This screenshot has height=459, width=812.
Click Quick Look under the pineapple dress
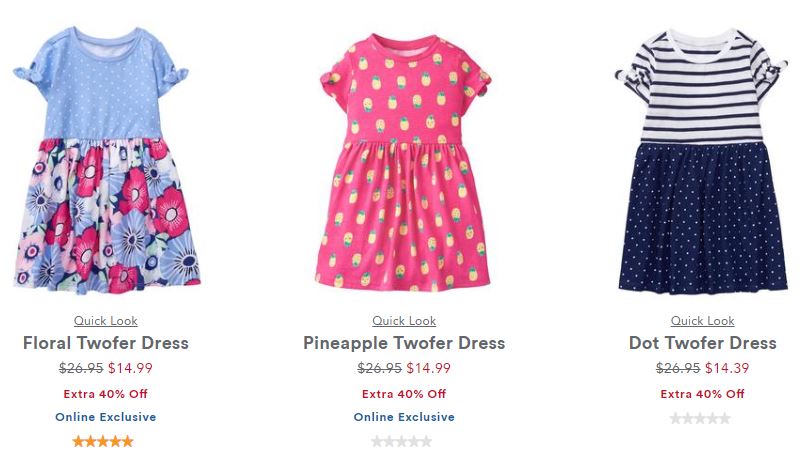point(404,321)
